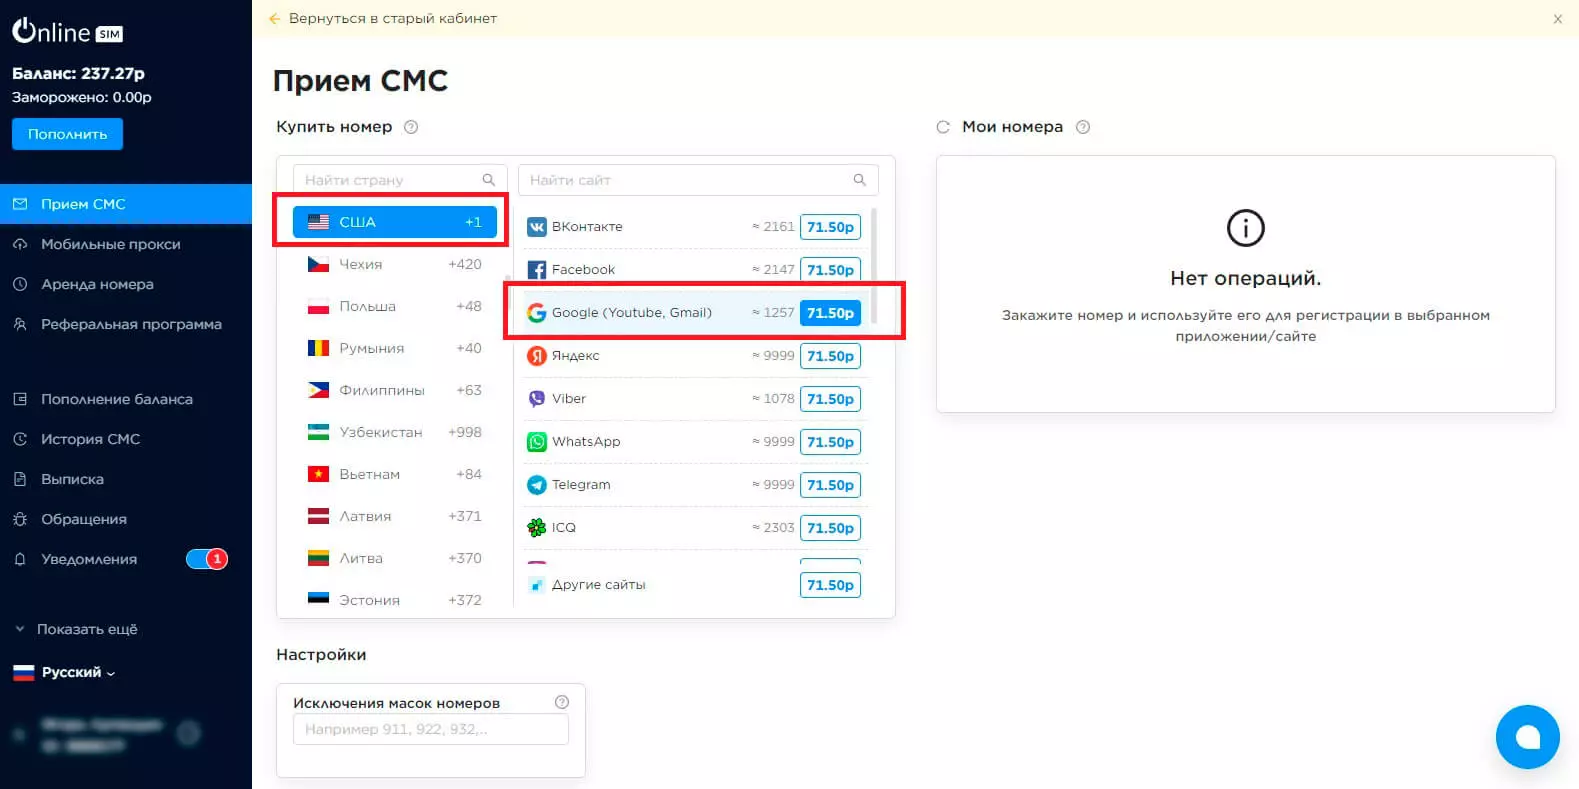Click the help icon next to Мои номера
Screen dimensions: 1579x789
coord(1083,127)
